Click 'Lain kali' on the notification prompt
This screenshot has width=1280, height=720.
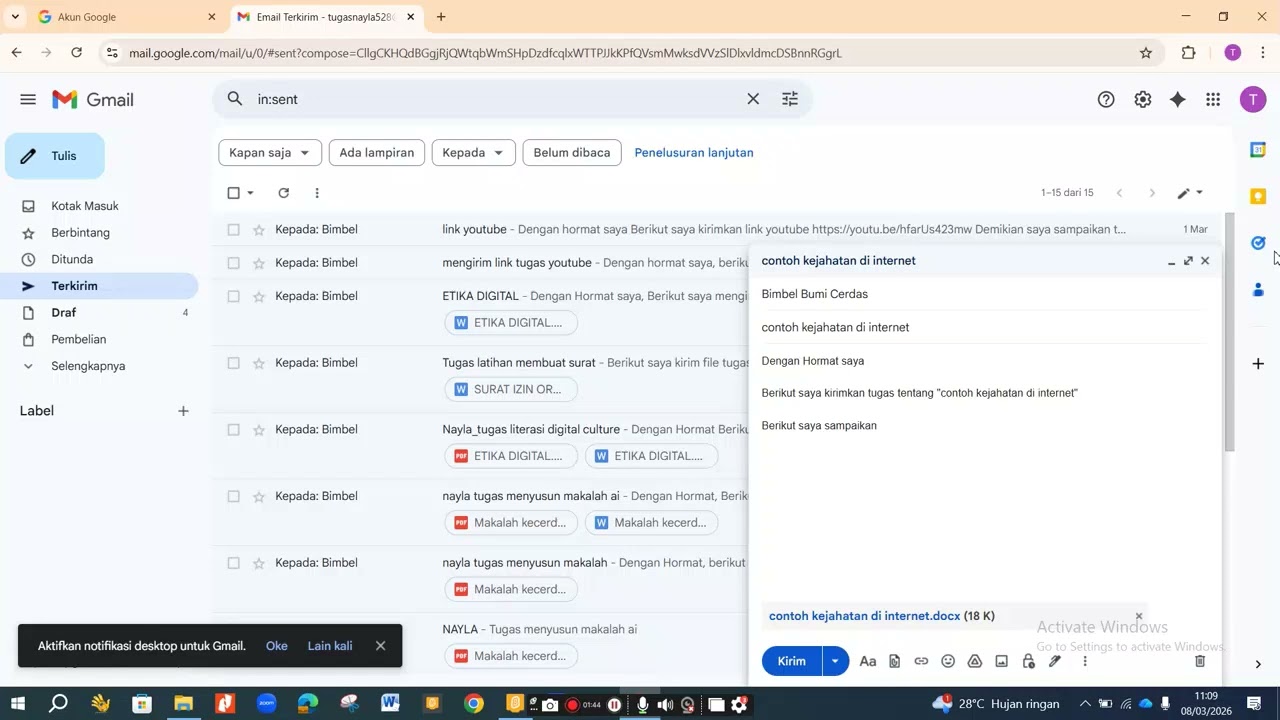click(330, 646)
